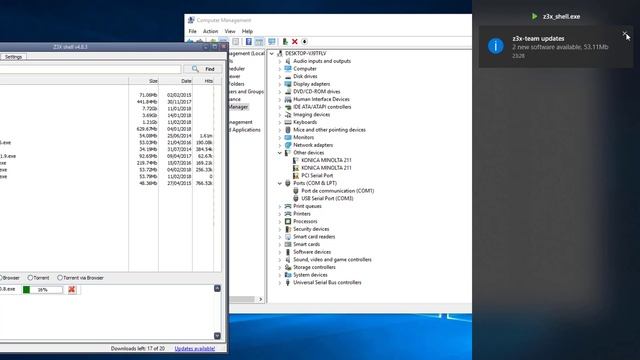The width and height of the screenshot is (640, 360).
Task: Click the PCI Serial Port warning icon
Action: [x=296, y=176]
